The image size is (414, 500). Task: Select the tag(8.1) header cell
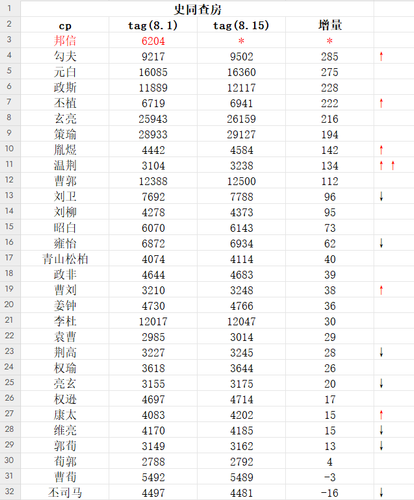pos(153,25)
